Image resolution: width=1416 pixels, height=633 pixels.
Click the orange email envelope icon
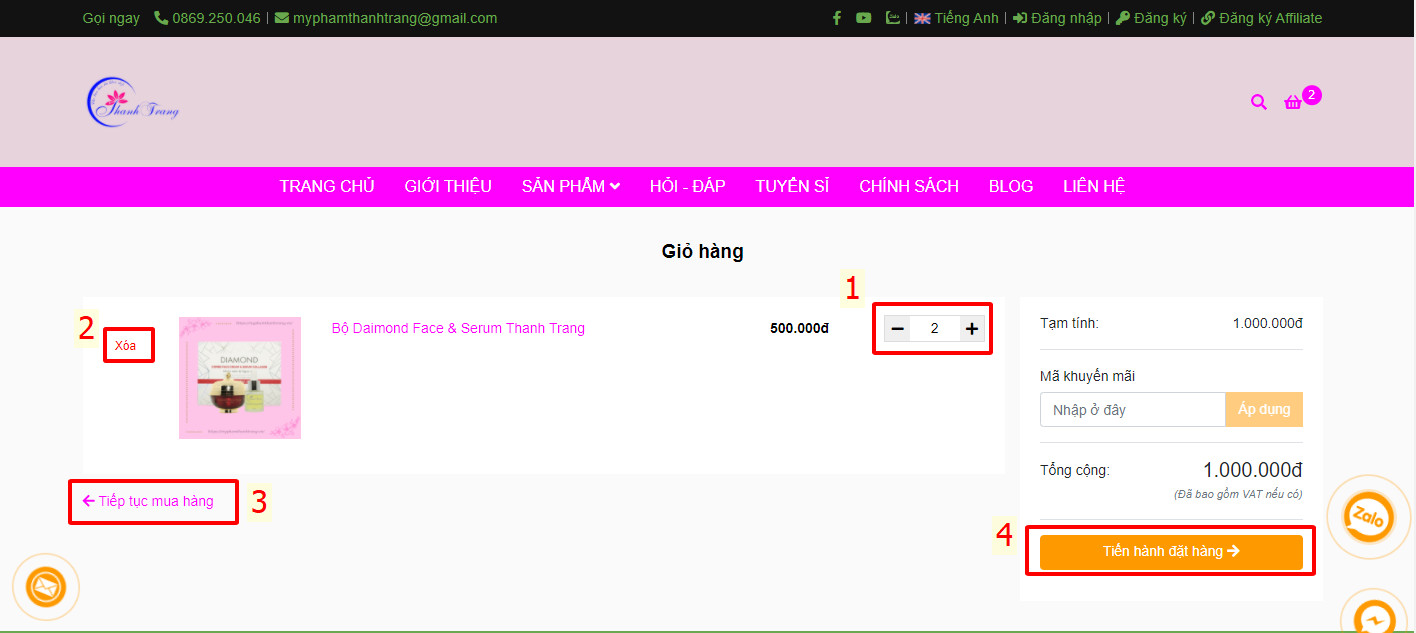tap(45, 587)
